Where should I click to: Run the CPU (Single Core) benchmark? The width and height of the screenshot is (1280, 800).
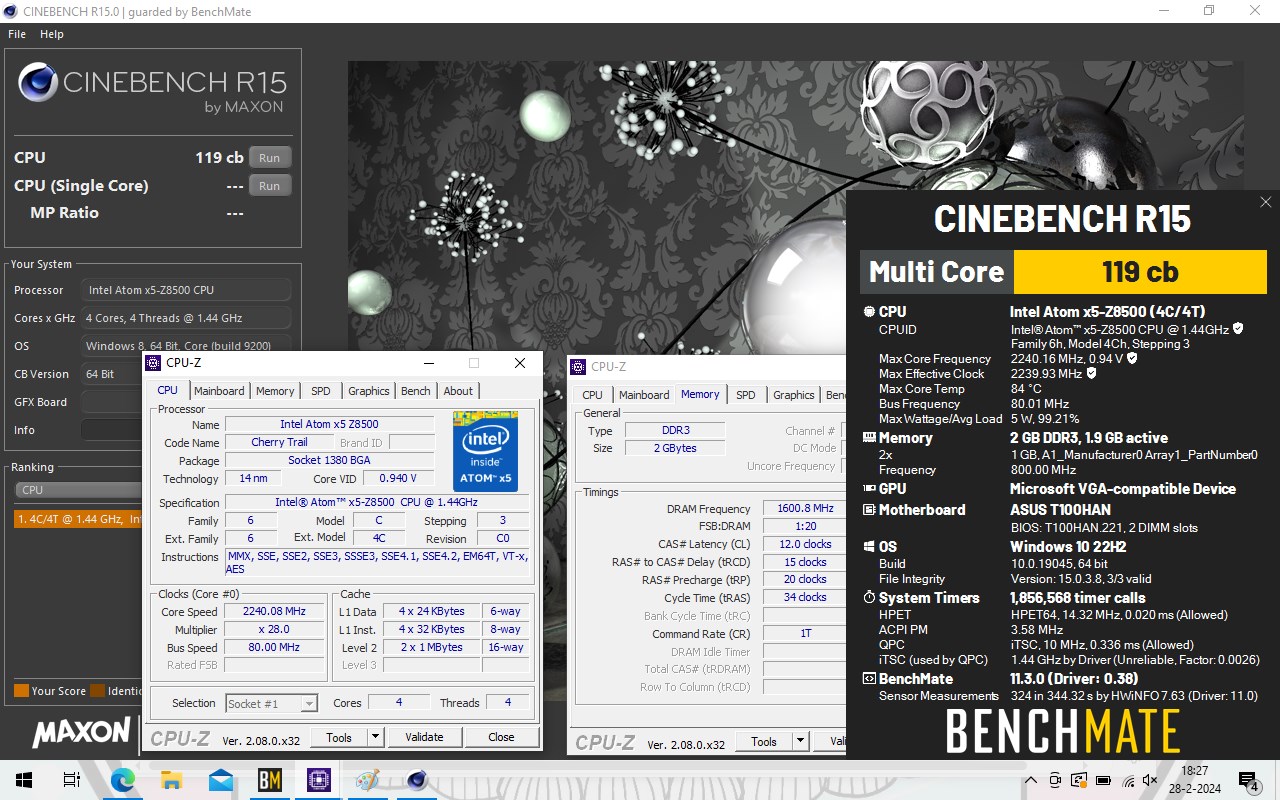pos(270,186)
